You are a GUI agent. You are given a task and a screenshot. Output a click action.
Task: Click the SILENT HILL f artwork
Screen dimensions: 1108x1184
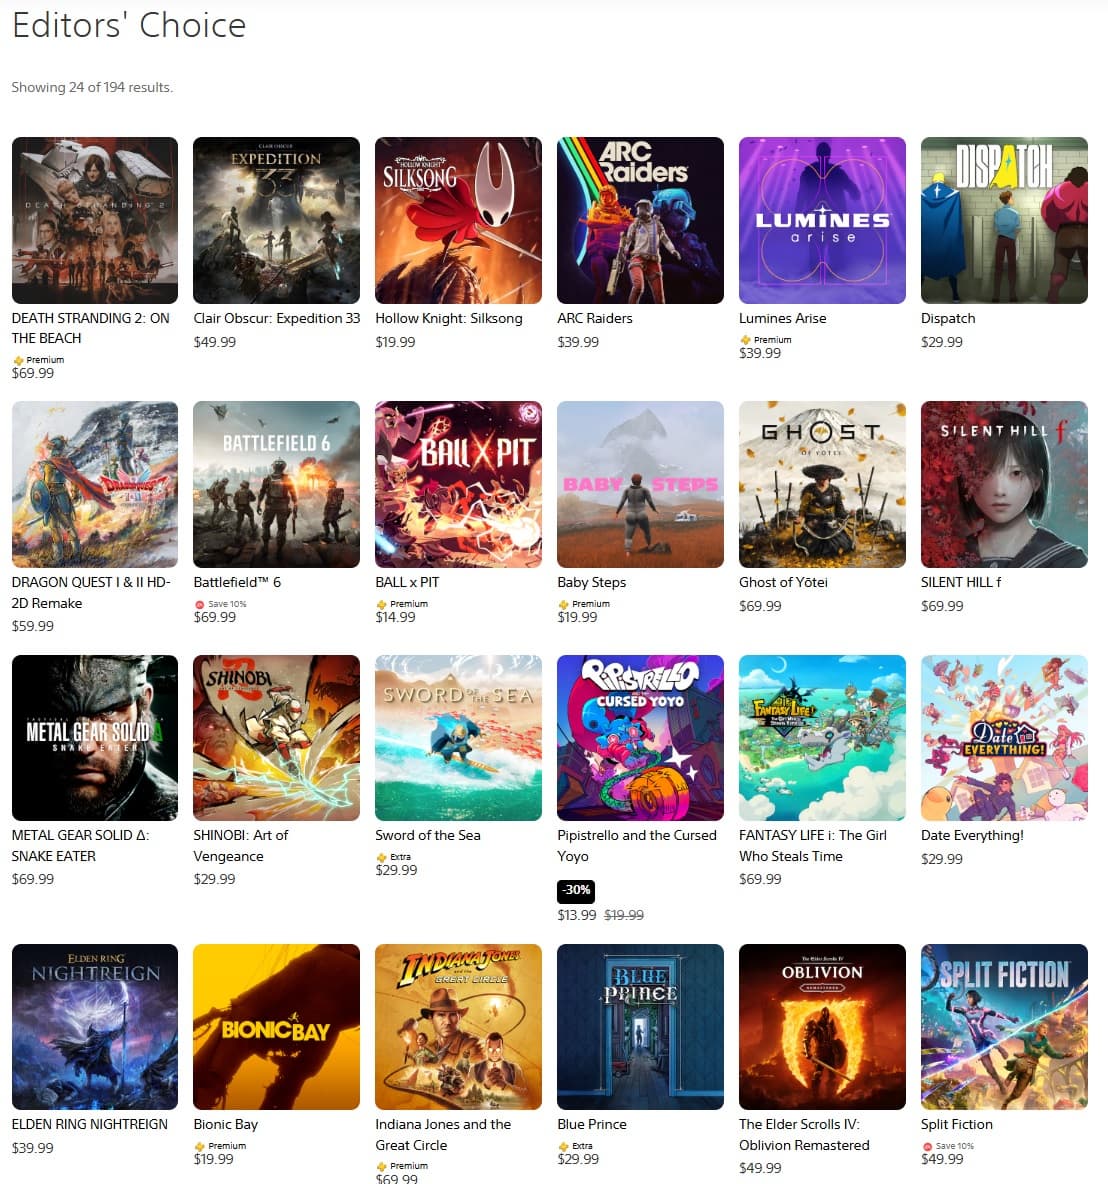click(1005, 484)
